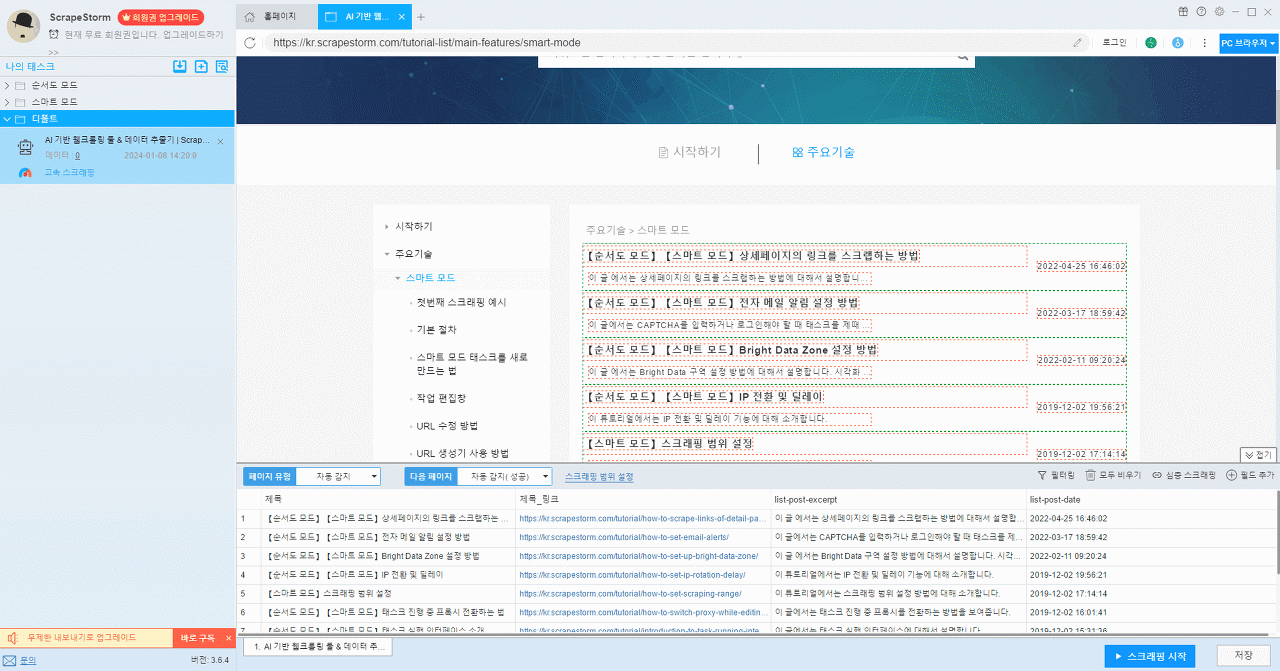The height and width of the screenshot is (671, 1280).
Task: Click the bottom task tab 1. AI 기반 웹크롤링
Action: coord(318,647)
